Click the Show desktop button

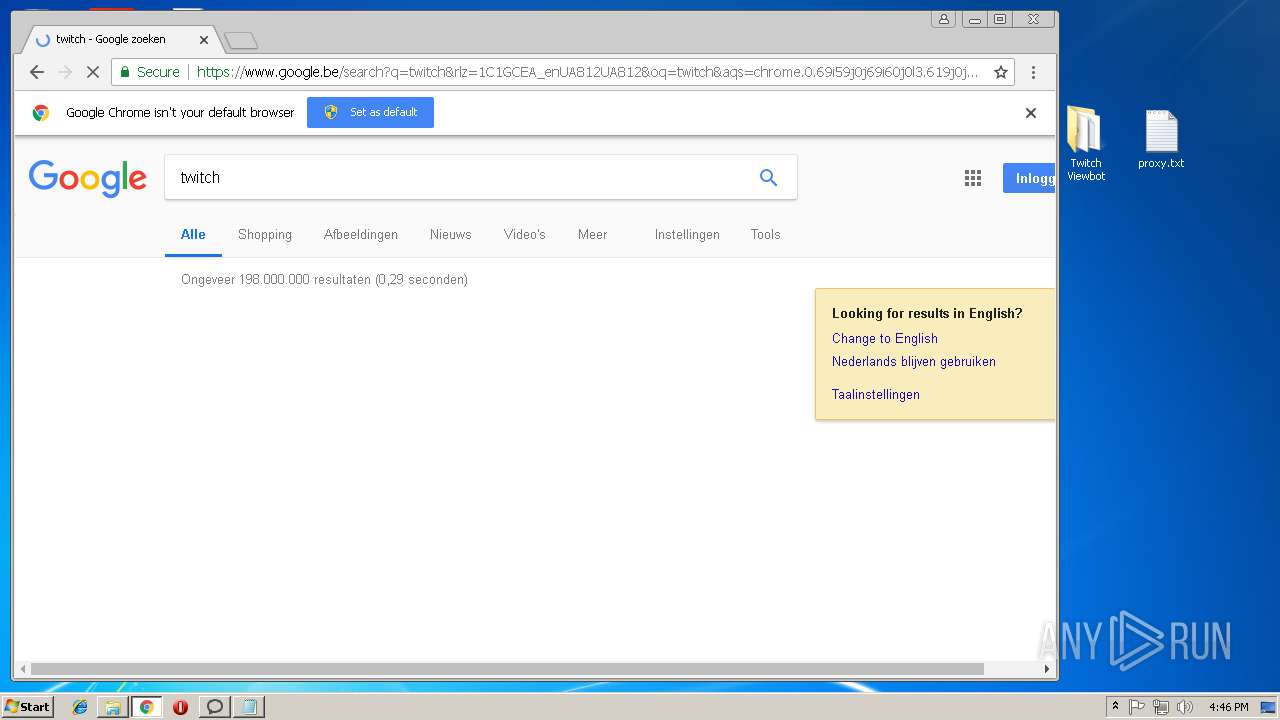[1269, 707]
